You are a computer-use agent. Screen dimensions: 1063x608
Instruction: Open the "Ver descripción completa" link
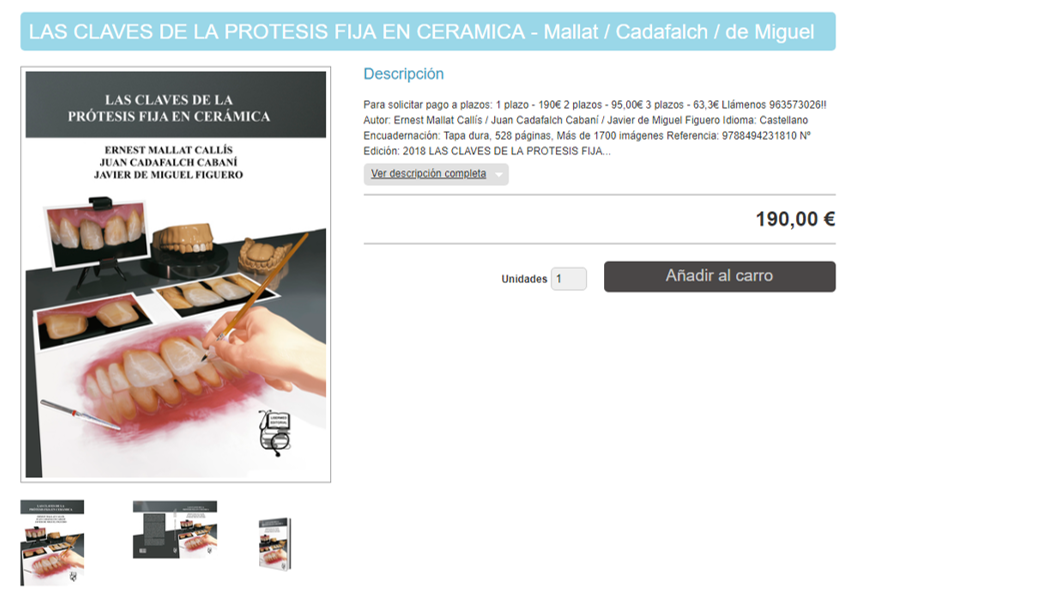pyautogui.click(x=428, y=174)
